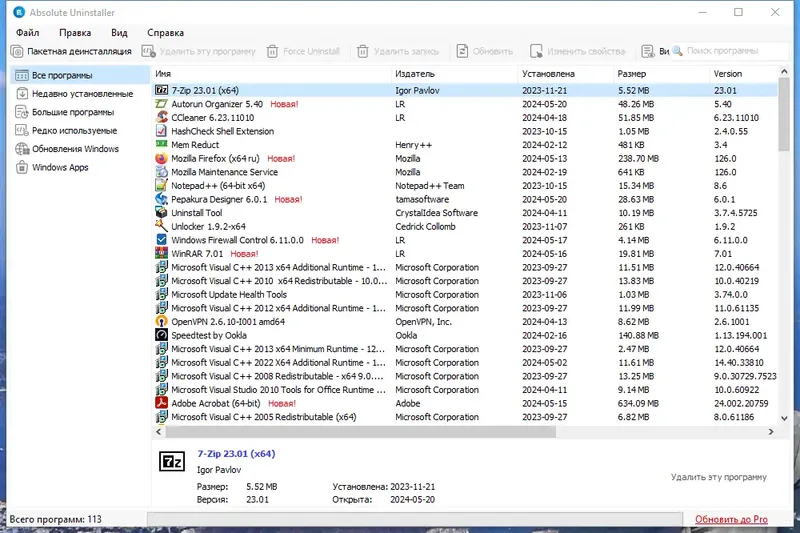Click the Igor Pavlov publisher cell

coord(417,90)
